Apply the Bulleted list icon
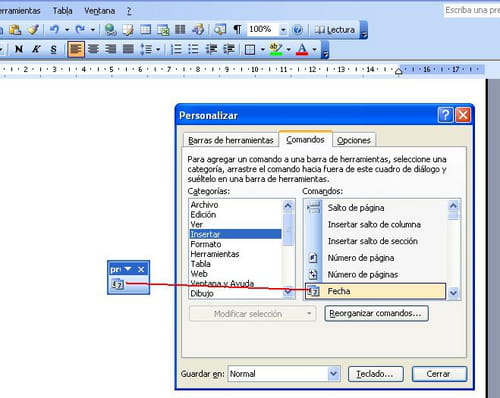Viewport: 500px width, 398px height. [x=193, y=49]
